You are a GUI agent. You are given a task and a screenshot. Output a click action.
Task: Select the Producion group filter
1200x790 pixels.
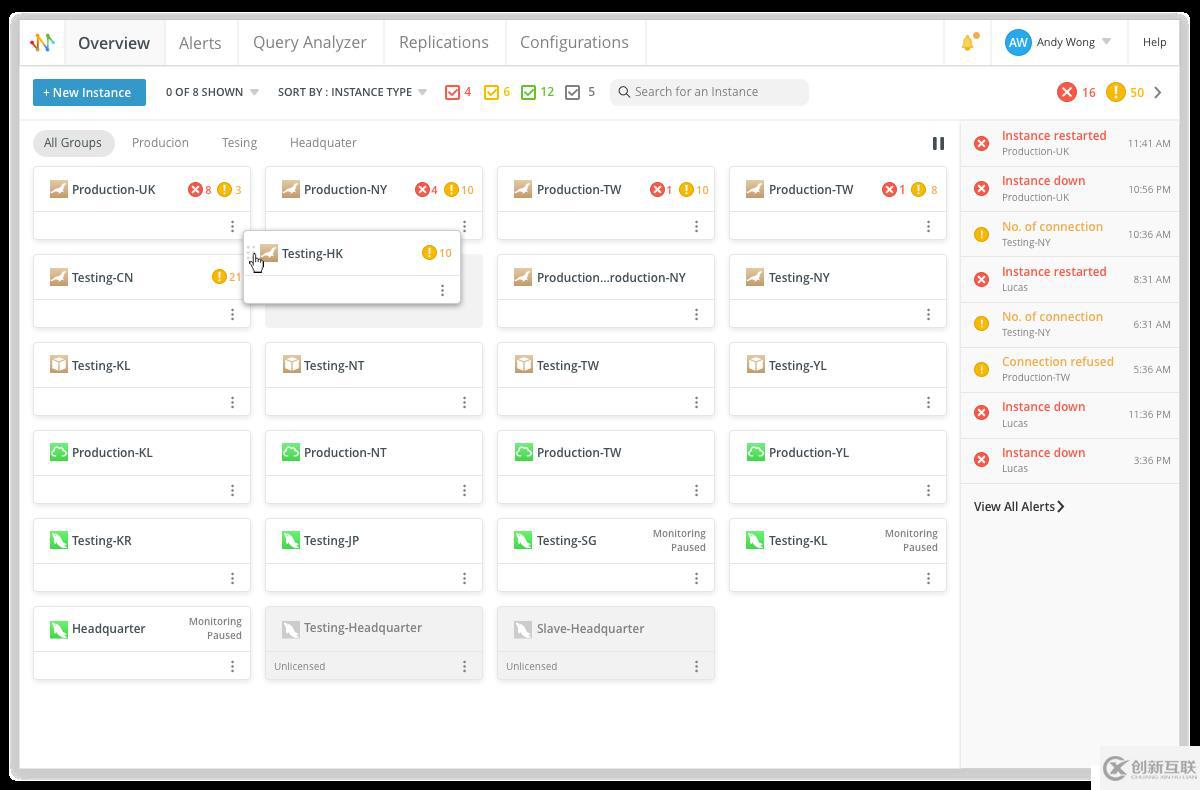160,142
